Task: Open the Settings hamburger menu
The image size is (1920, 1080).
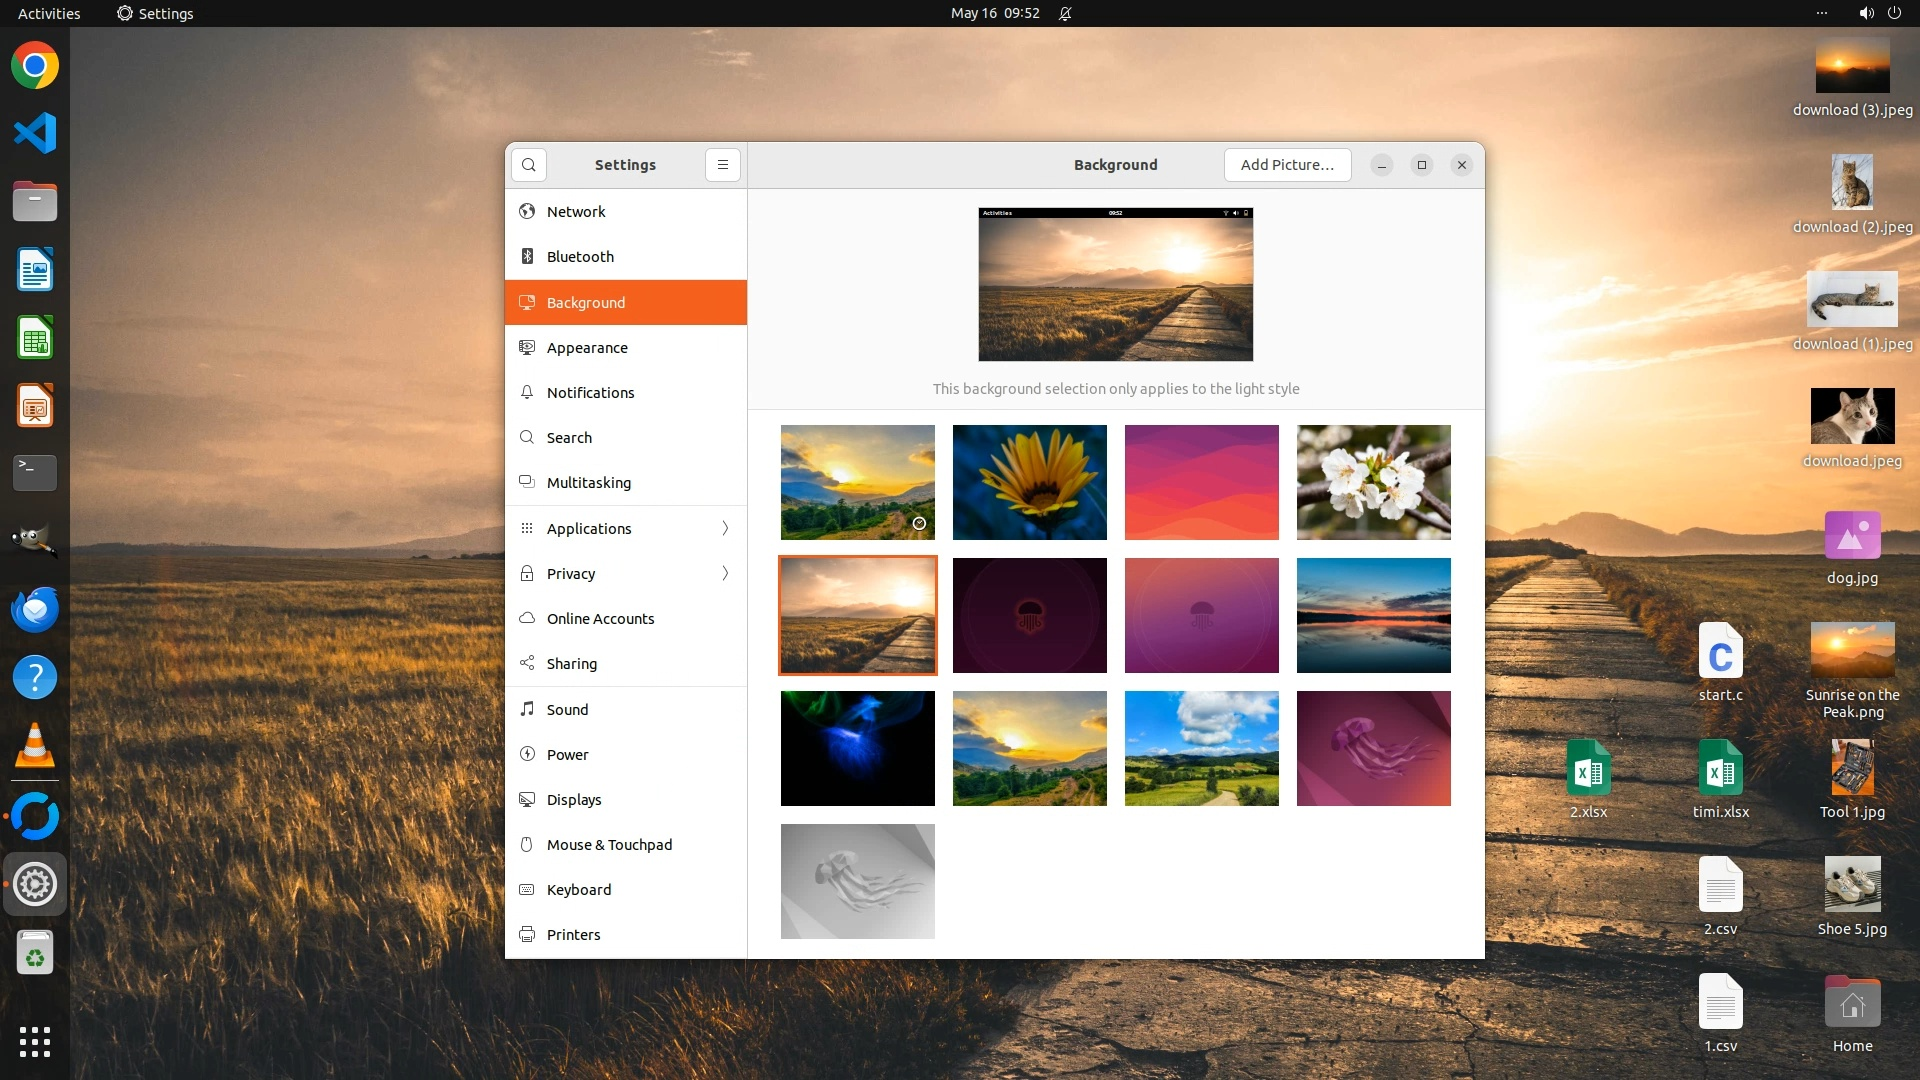Action: [x=722, y=165]
